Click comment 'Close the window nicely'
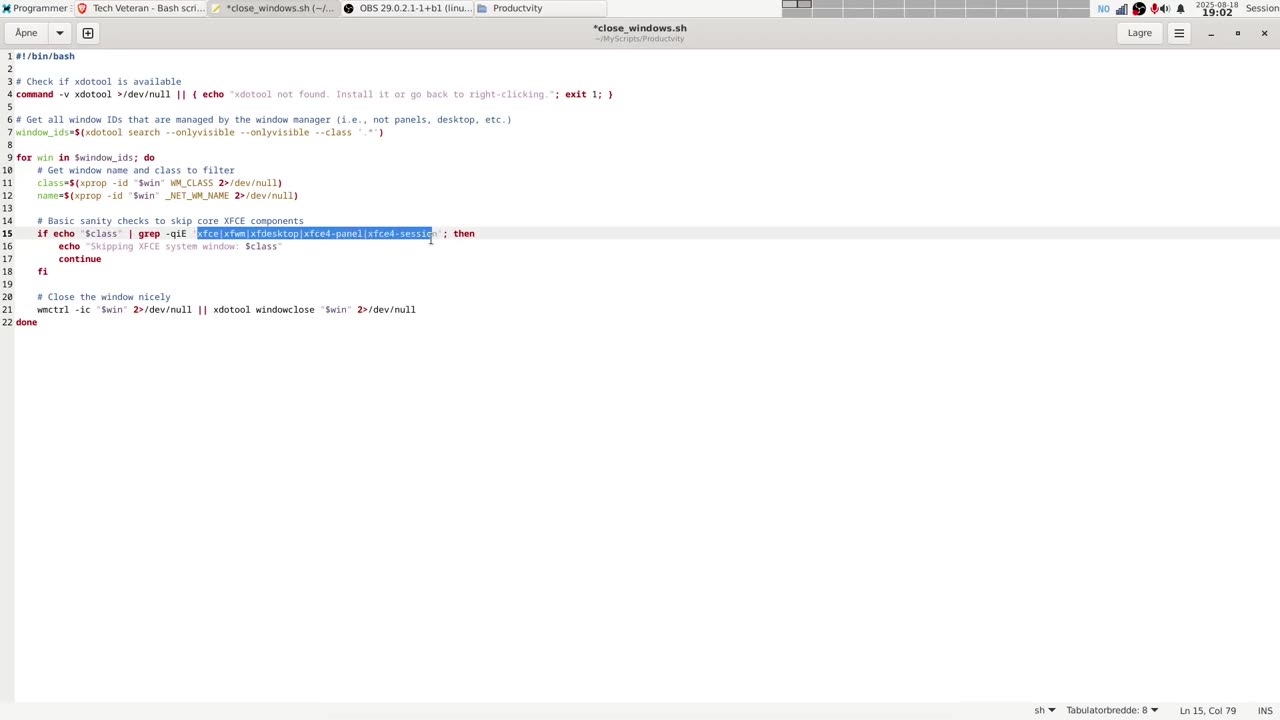The height and width of the screenshot is (720, 1280). click(x=104, y=297)
